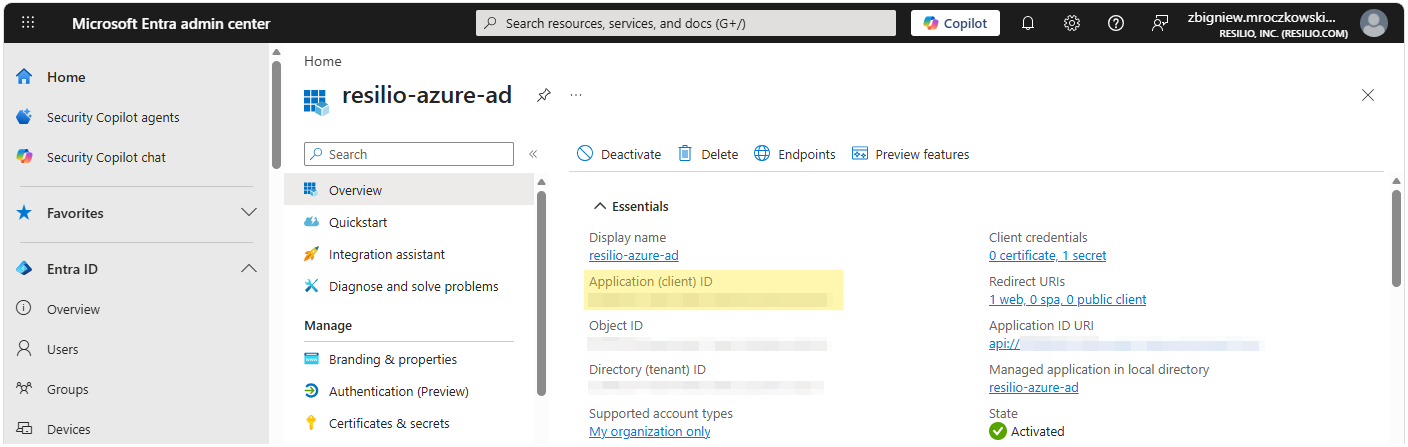Open portal settings gear icon
The height and width of the screenshot is (447, 1408).
(x=1072, y=23)
